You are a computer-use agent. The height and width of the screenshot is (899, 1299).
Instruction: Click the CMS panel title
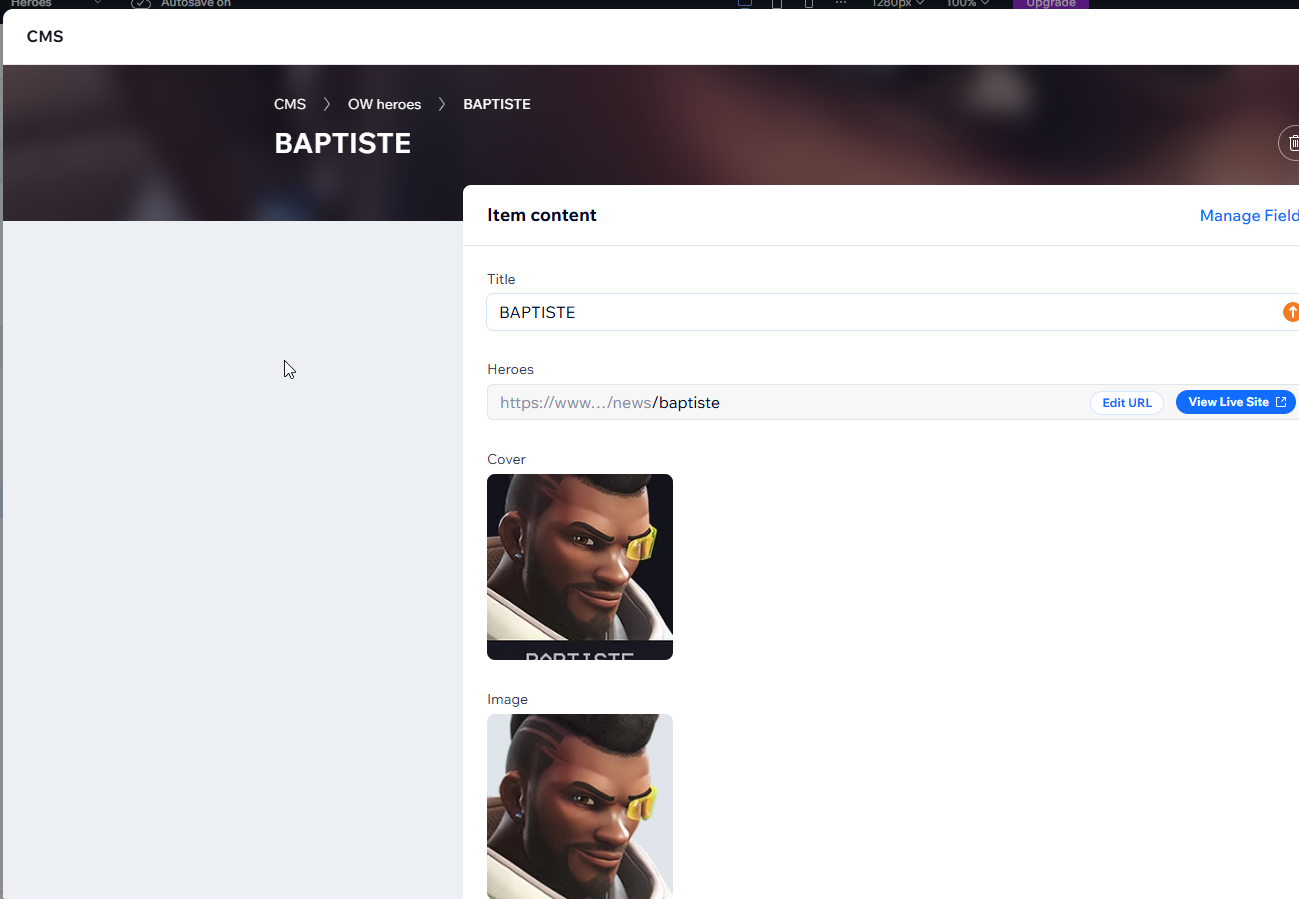point(45,37)
